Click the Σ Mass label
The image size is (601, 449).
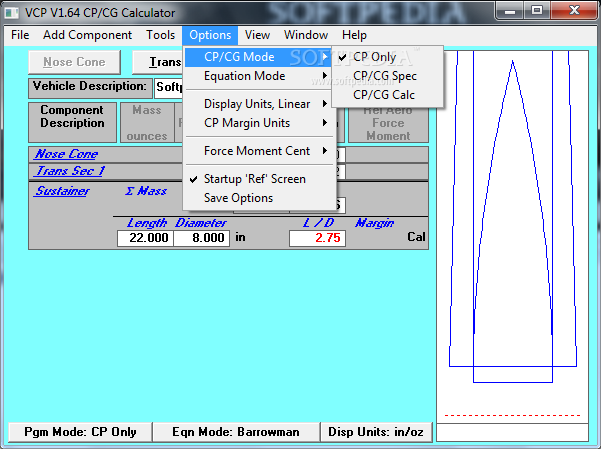coord(146,191)
